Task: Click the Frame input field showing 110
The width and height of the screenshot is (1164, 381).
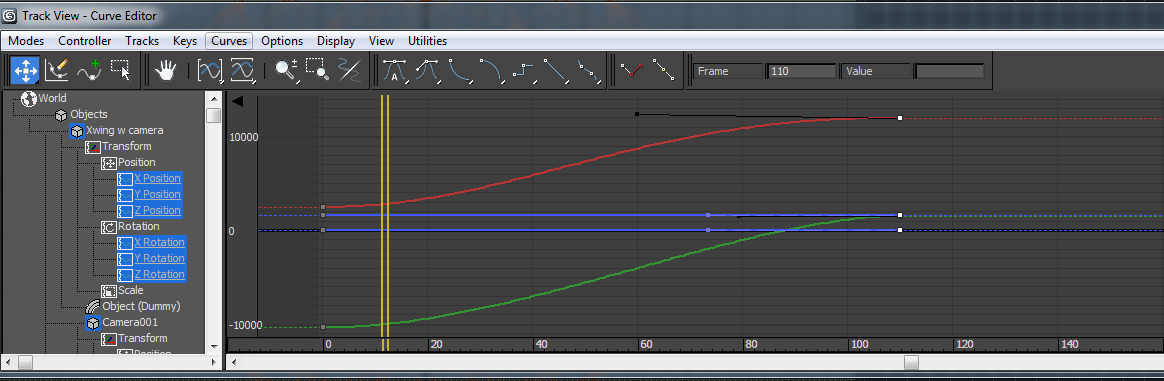Action: coord(801,71)
